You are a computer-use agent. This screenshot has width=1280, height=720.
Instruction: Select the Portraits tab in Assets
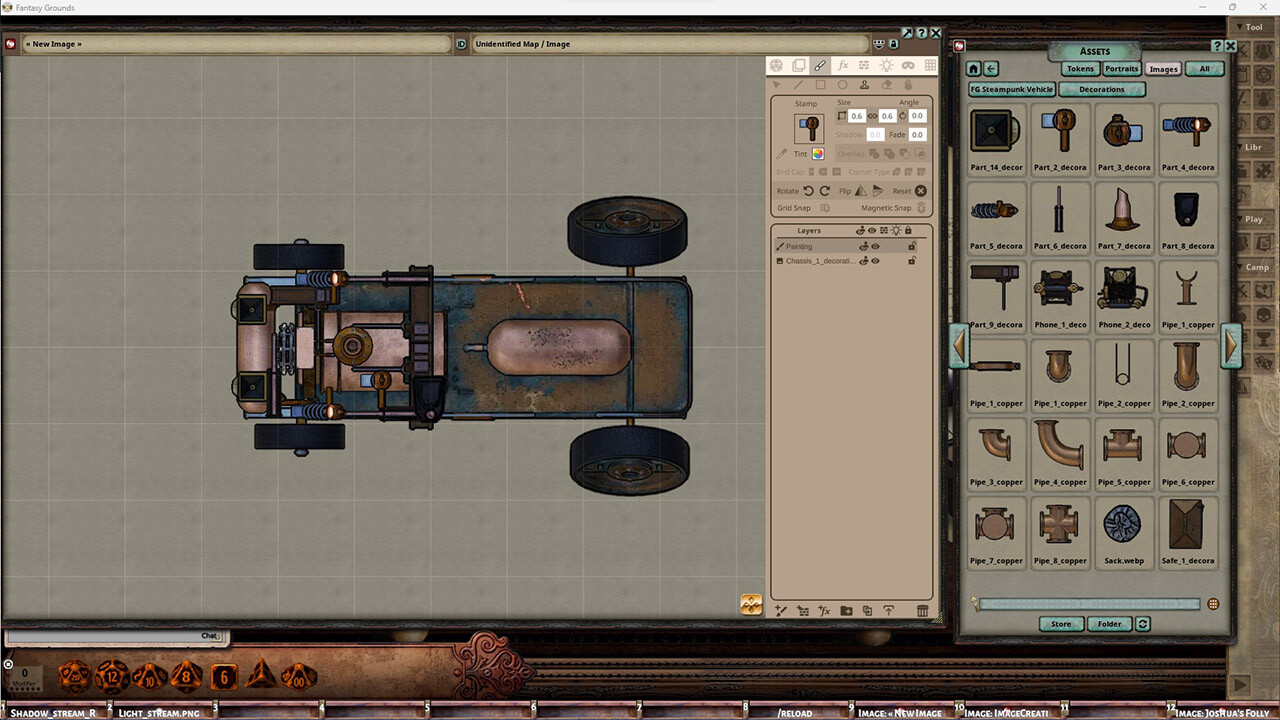[1121, 68]
